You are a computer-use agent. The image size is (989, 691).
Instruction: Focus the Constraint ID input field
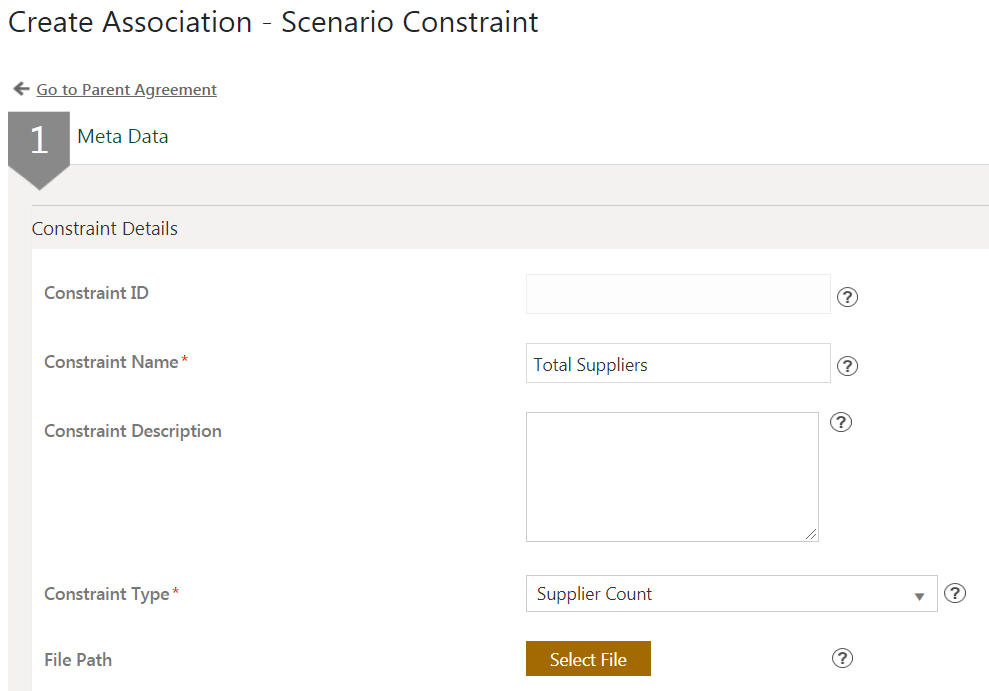pyautogui.click(x=678, y=294)
